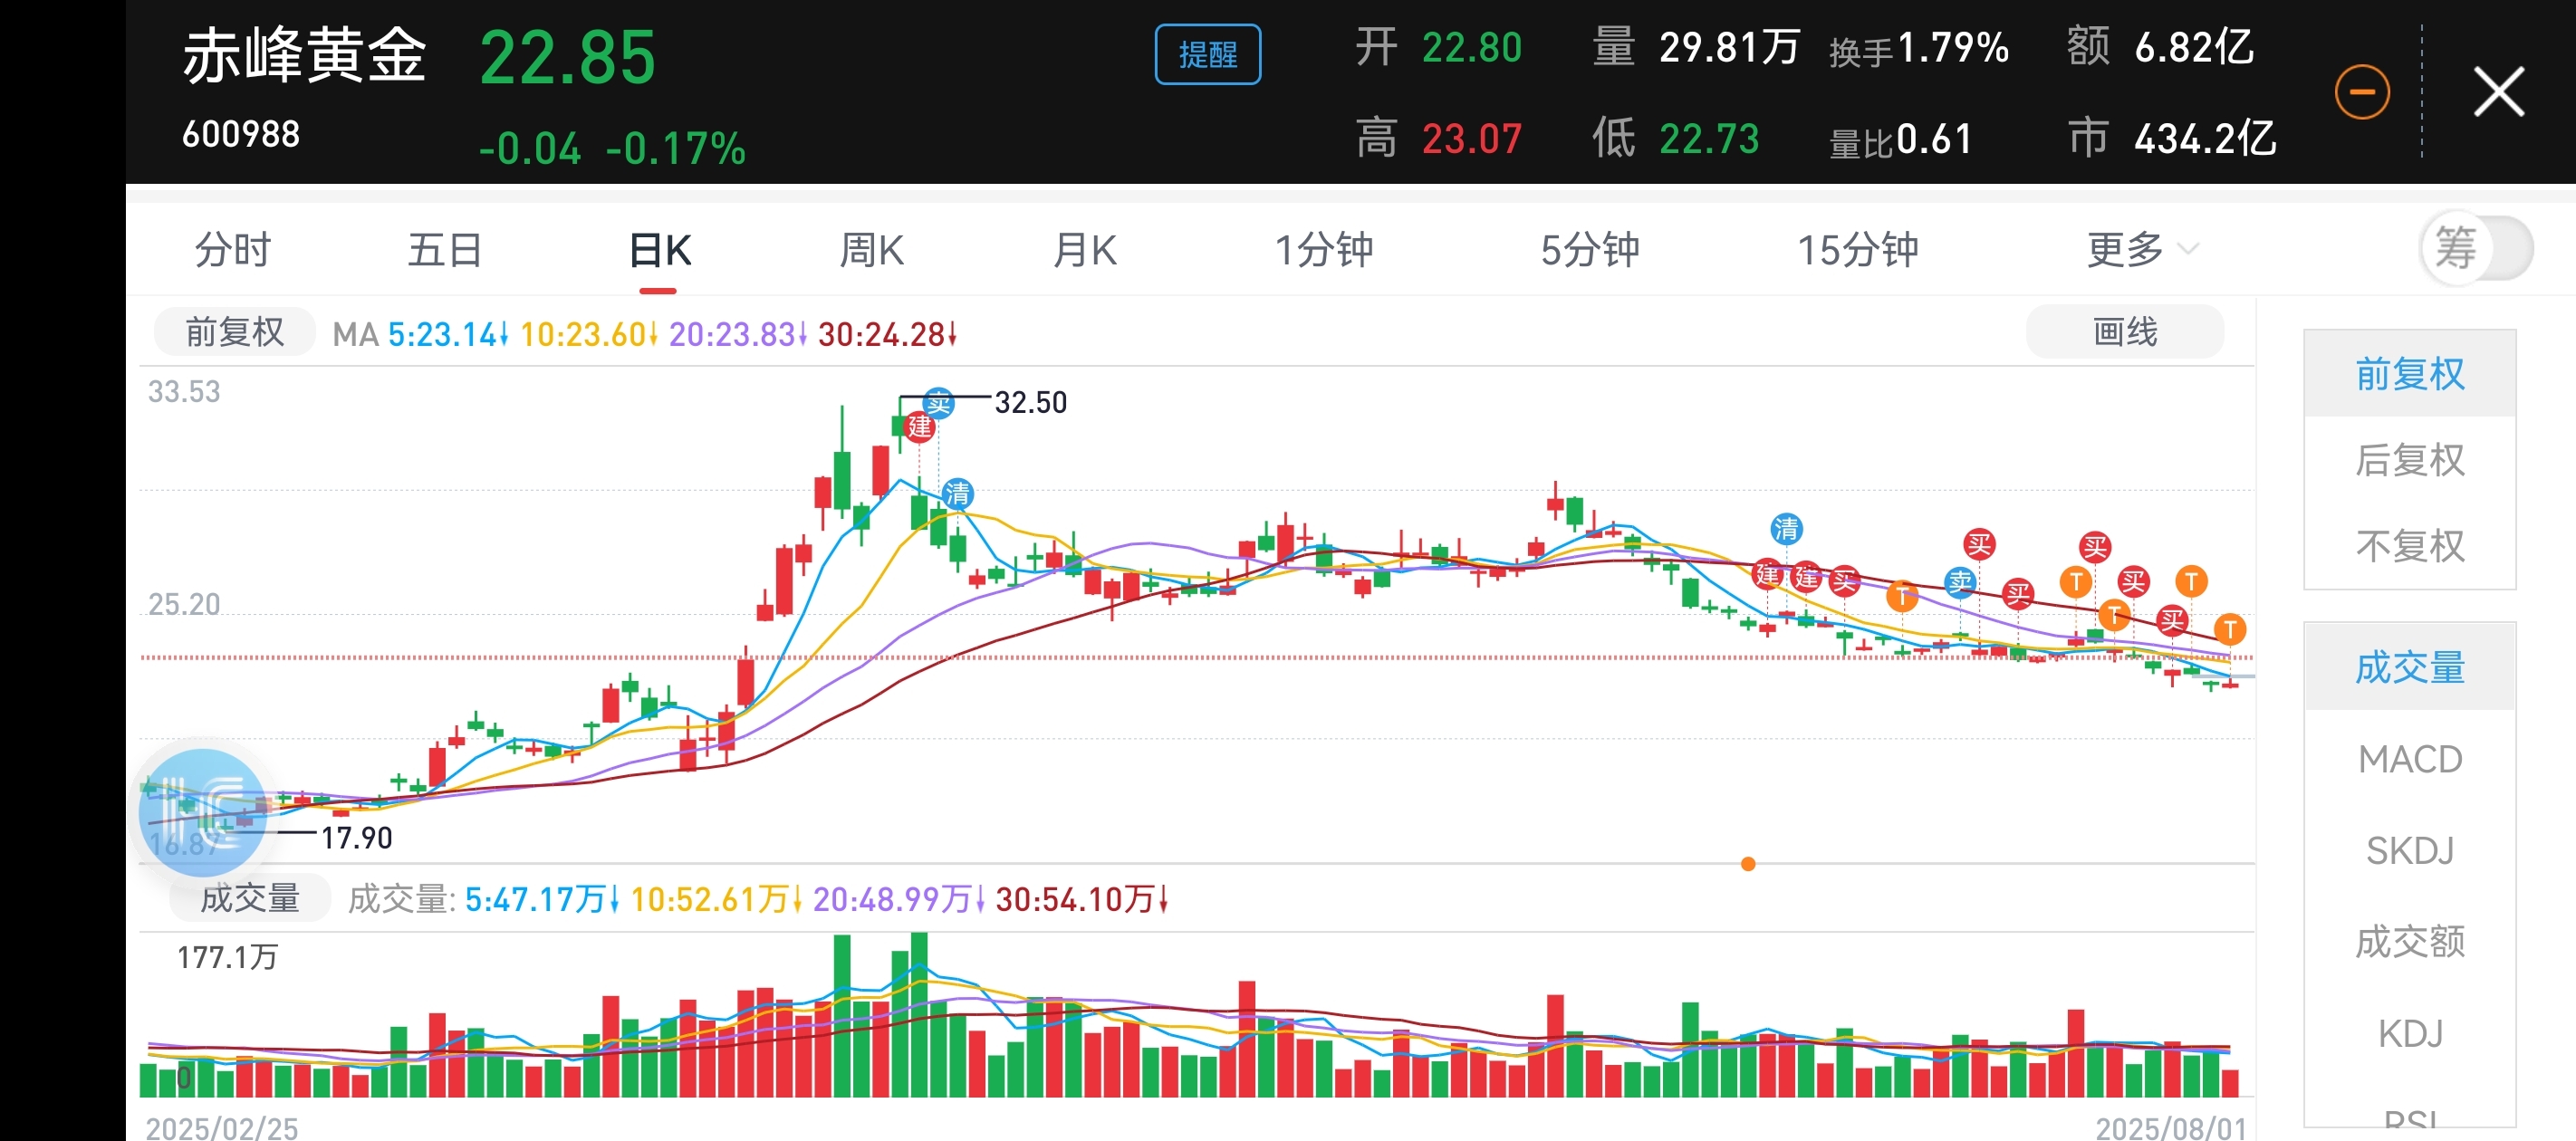Click the blue 清 marker above the paired 建 markers
The image size is (2576, 1141).
coord(1786,528)
